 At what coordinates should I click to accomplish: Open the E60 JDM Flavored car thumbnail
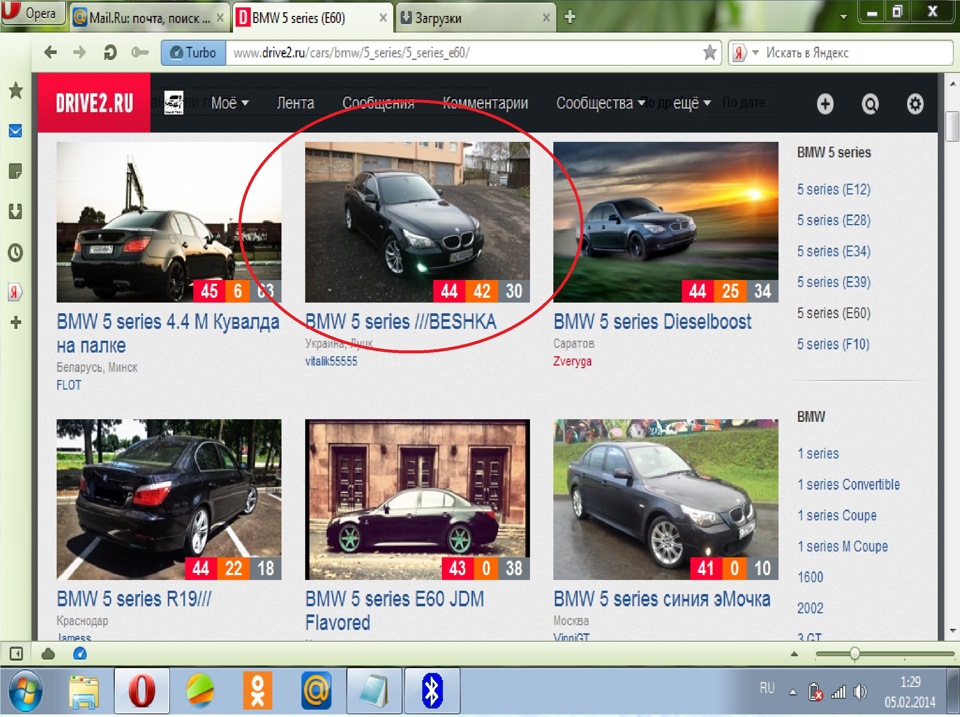[x=418, y=499]
